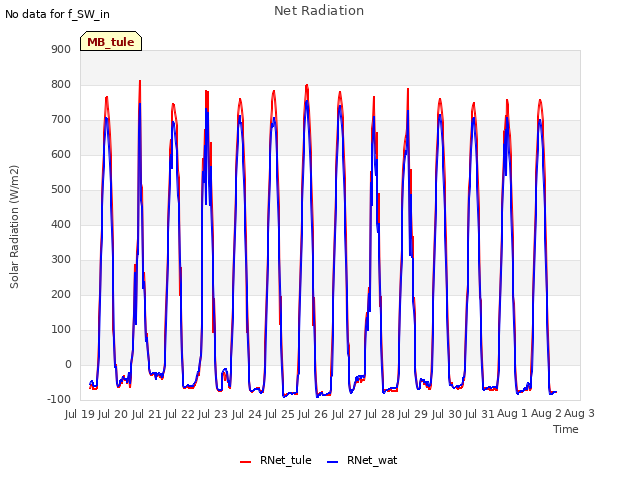Image resolution: width=640 pixels, height=480 pixels.
Task: Click the Aug 2 x-axis date label
Action: point(546,413)
